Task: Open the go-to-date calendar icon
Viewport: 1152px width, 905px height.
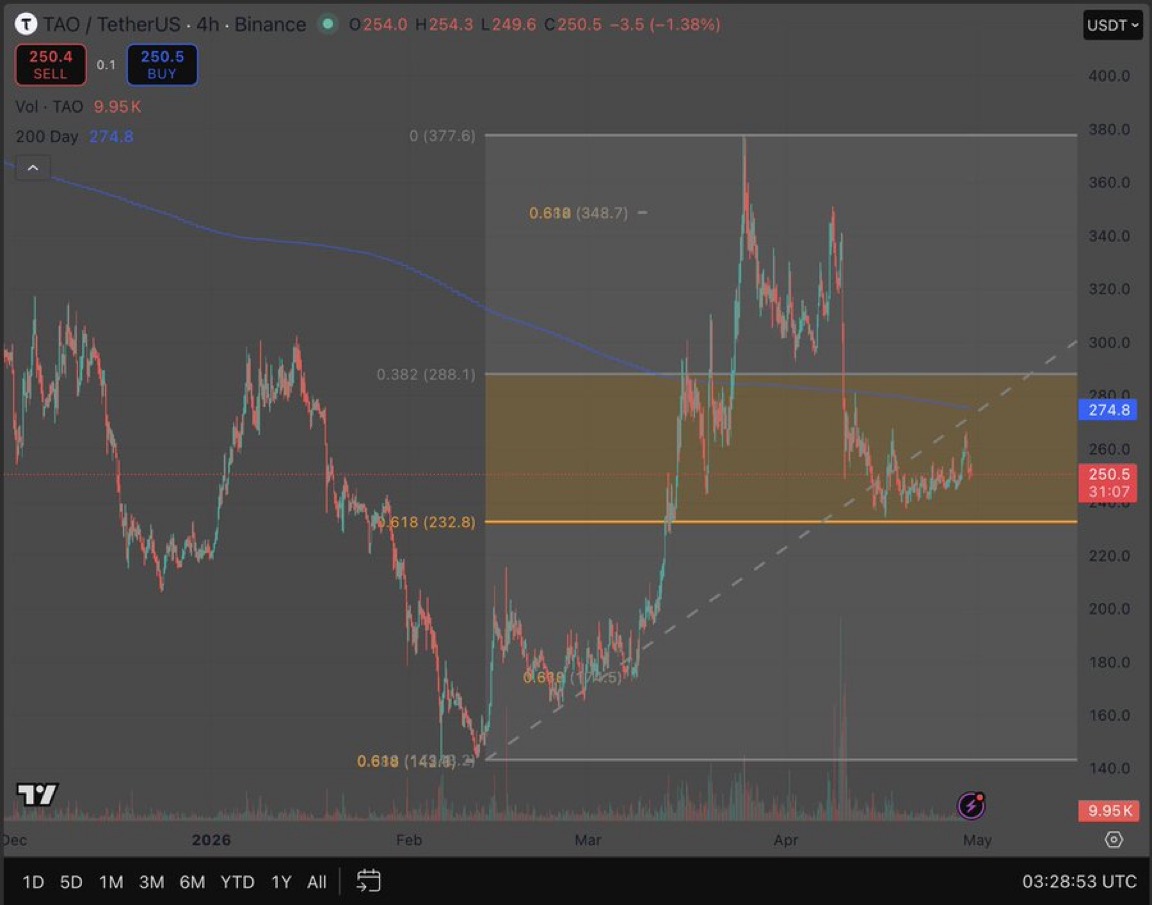Action: click(368, 881)
